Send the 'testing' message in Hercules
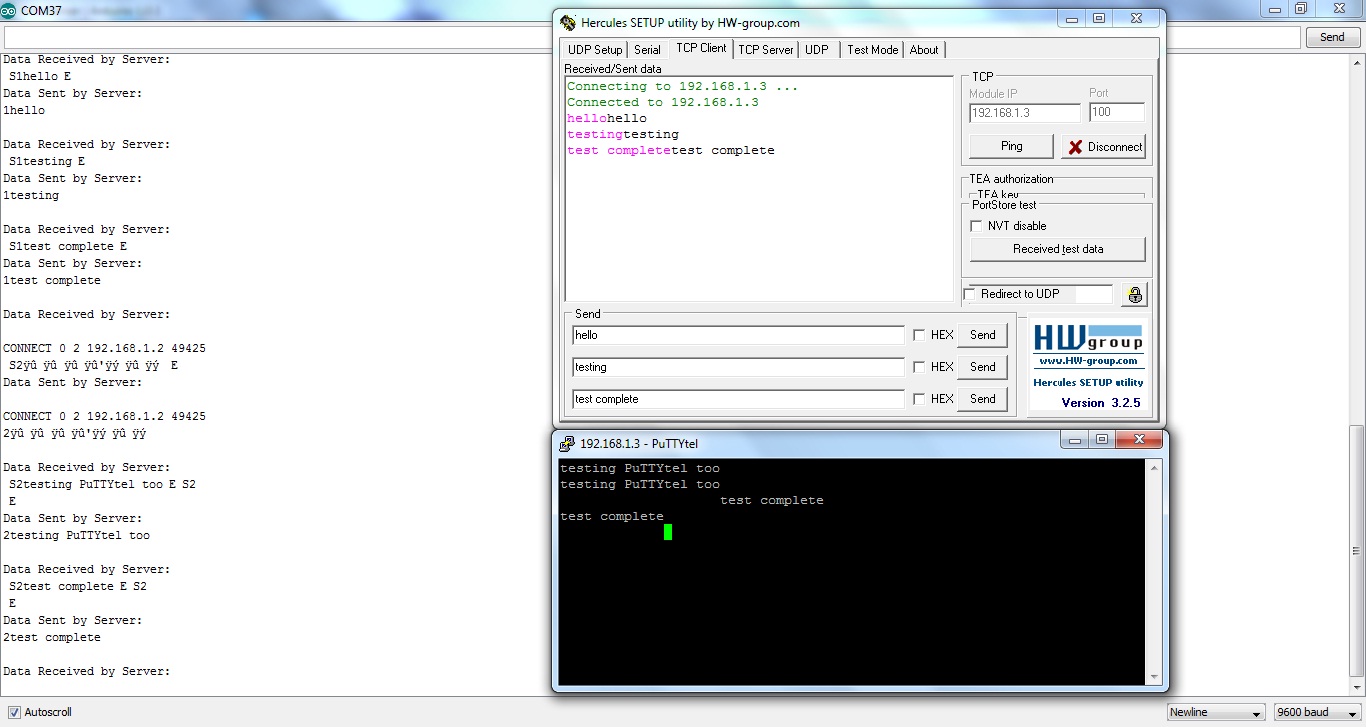Screen dimensions: 1366x727 (982, 367)
